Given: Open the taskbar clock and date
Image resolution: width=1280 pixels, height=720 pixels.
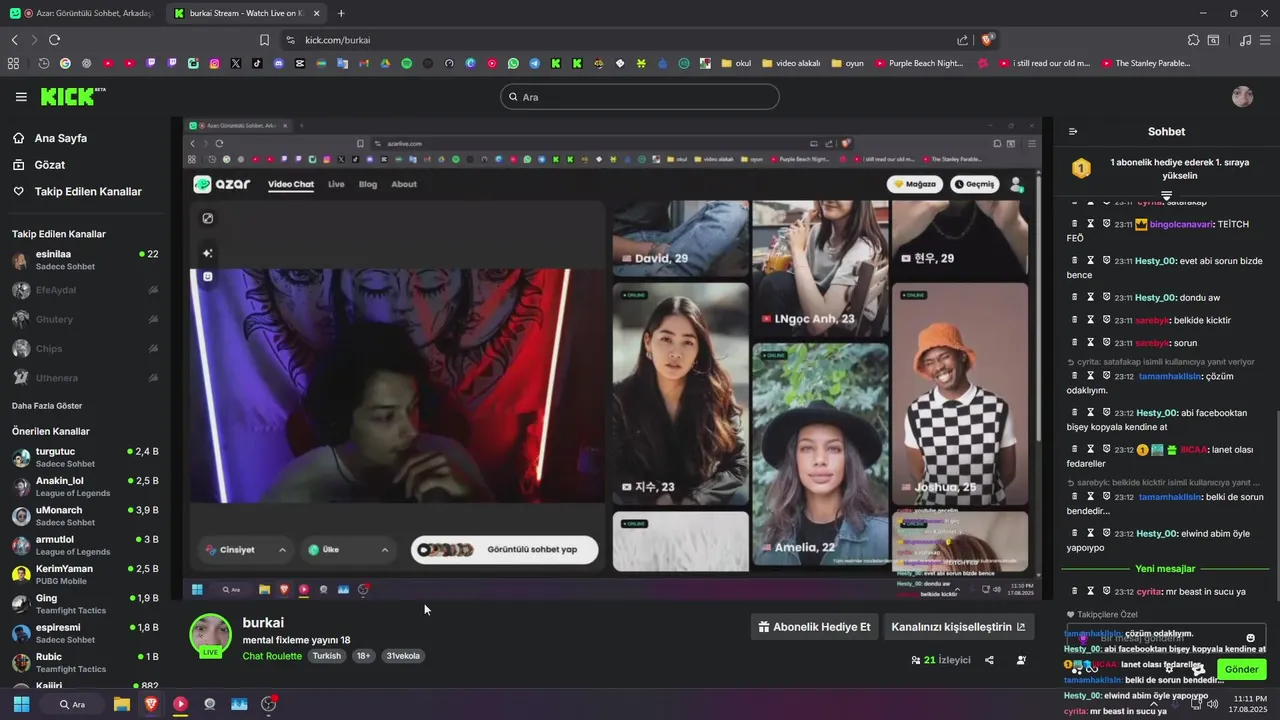Looking at the screenshot, I should [x=1250, y=704].
